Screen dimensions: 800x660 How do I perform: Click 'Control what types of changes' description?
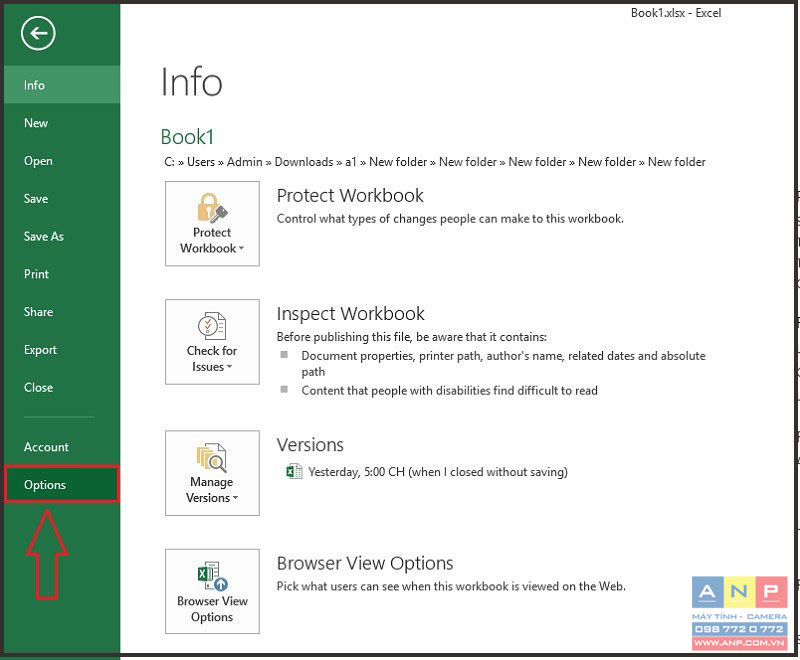[x=450, y=219]
